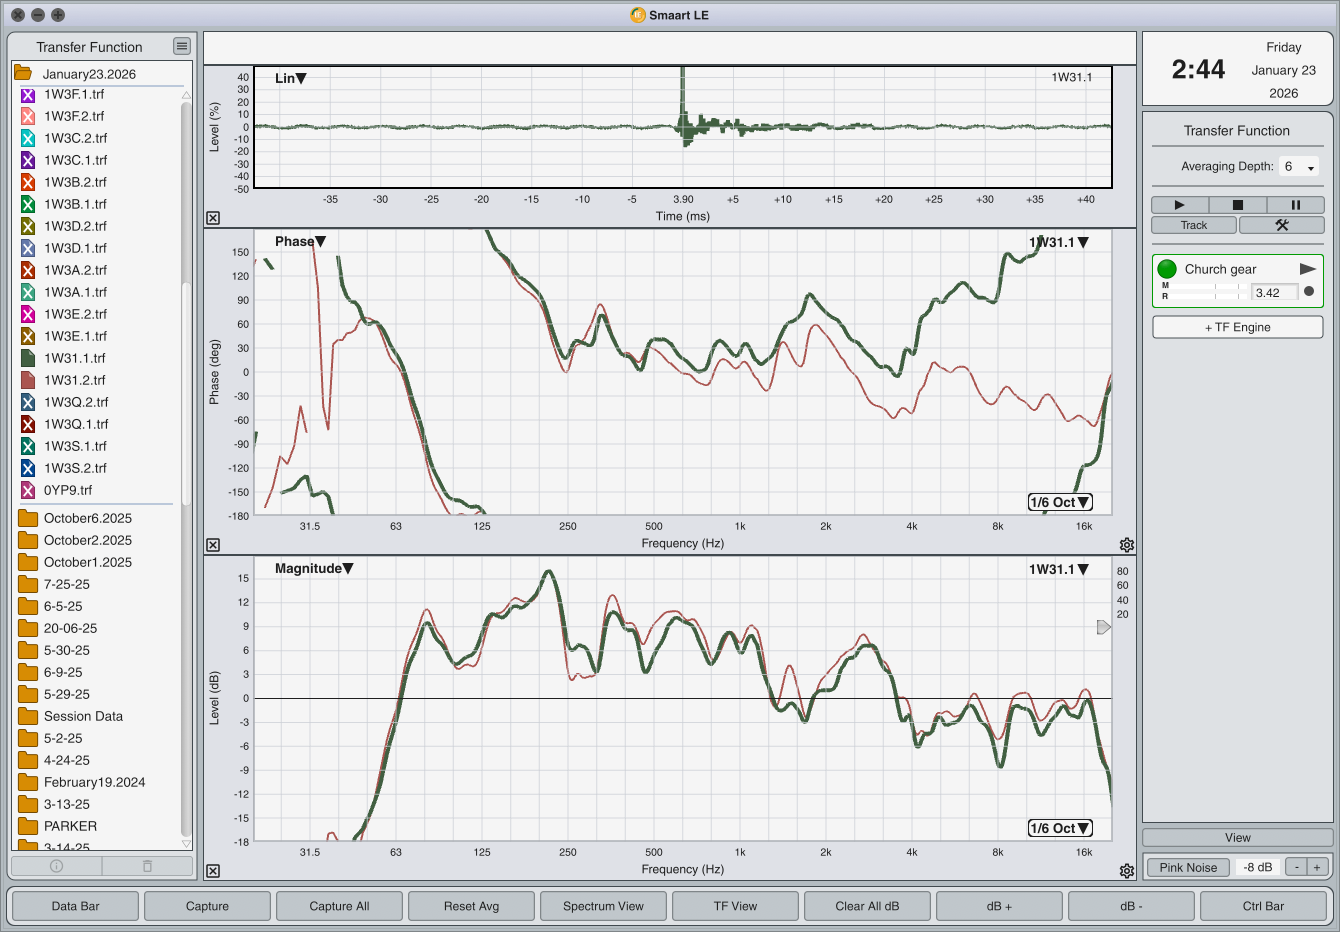This screenshot has width=1340, height=932.
Task: Open Phase graph settings gear
Action: [x=1127, y=545]
